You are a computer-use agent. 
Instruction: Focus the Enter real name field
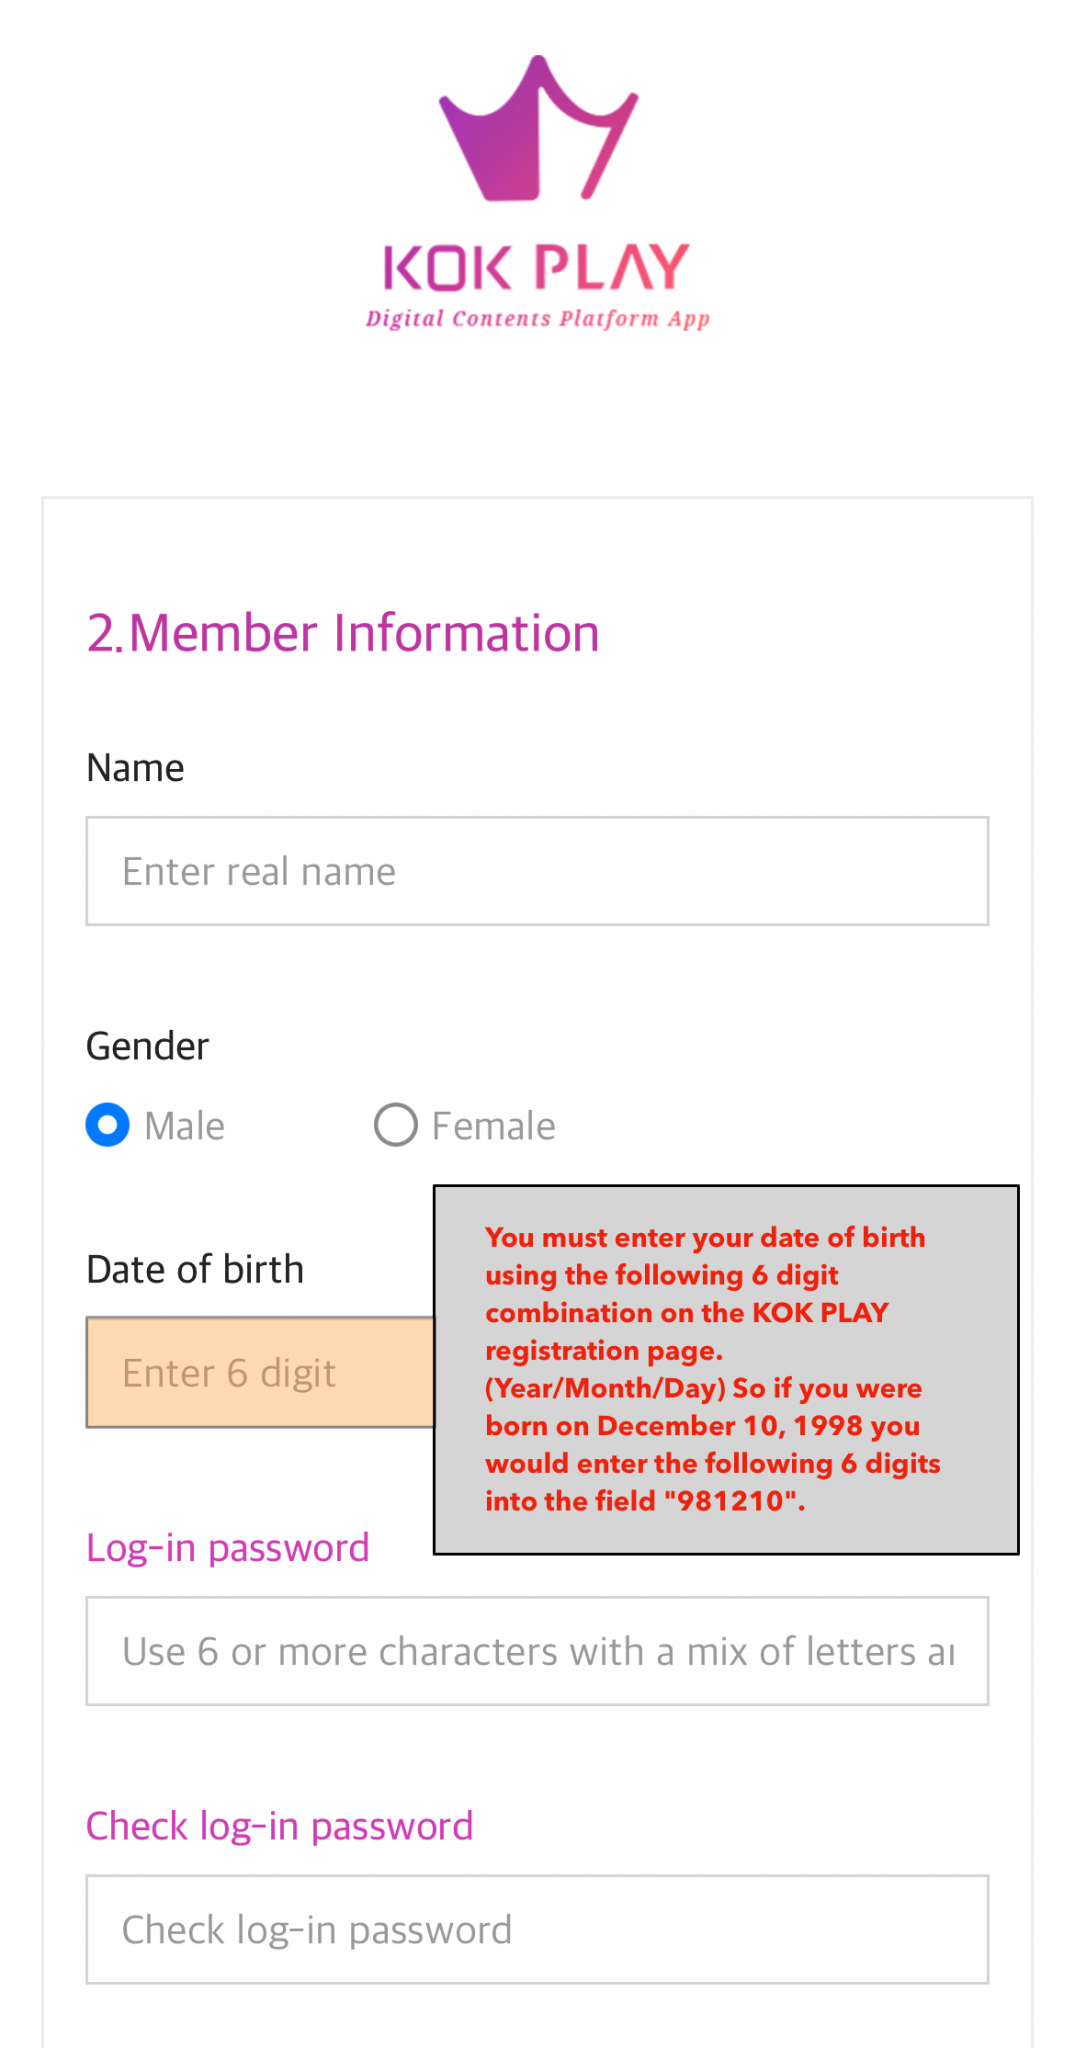537,871
